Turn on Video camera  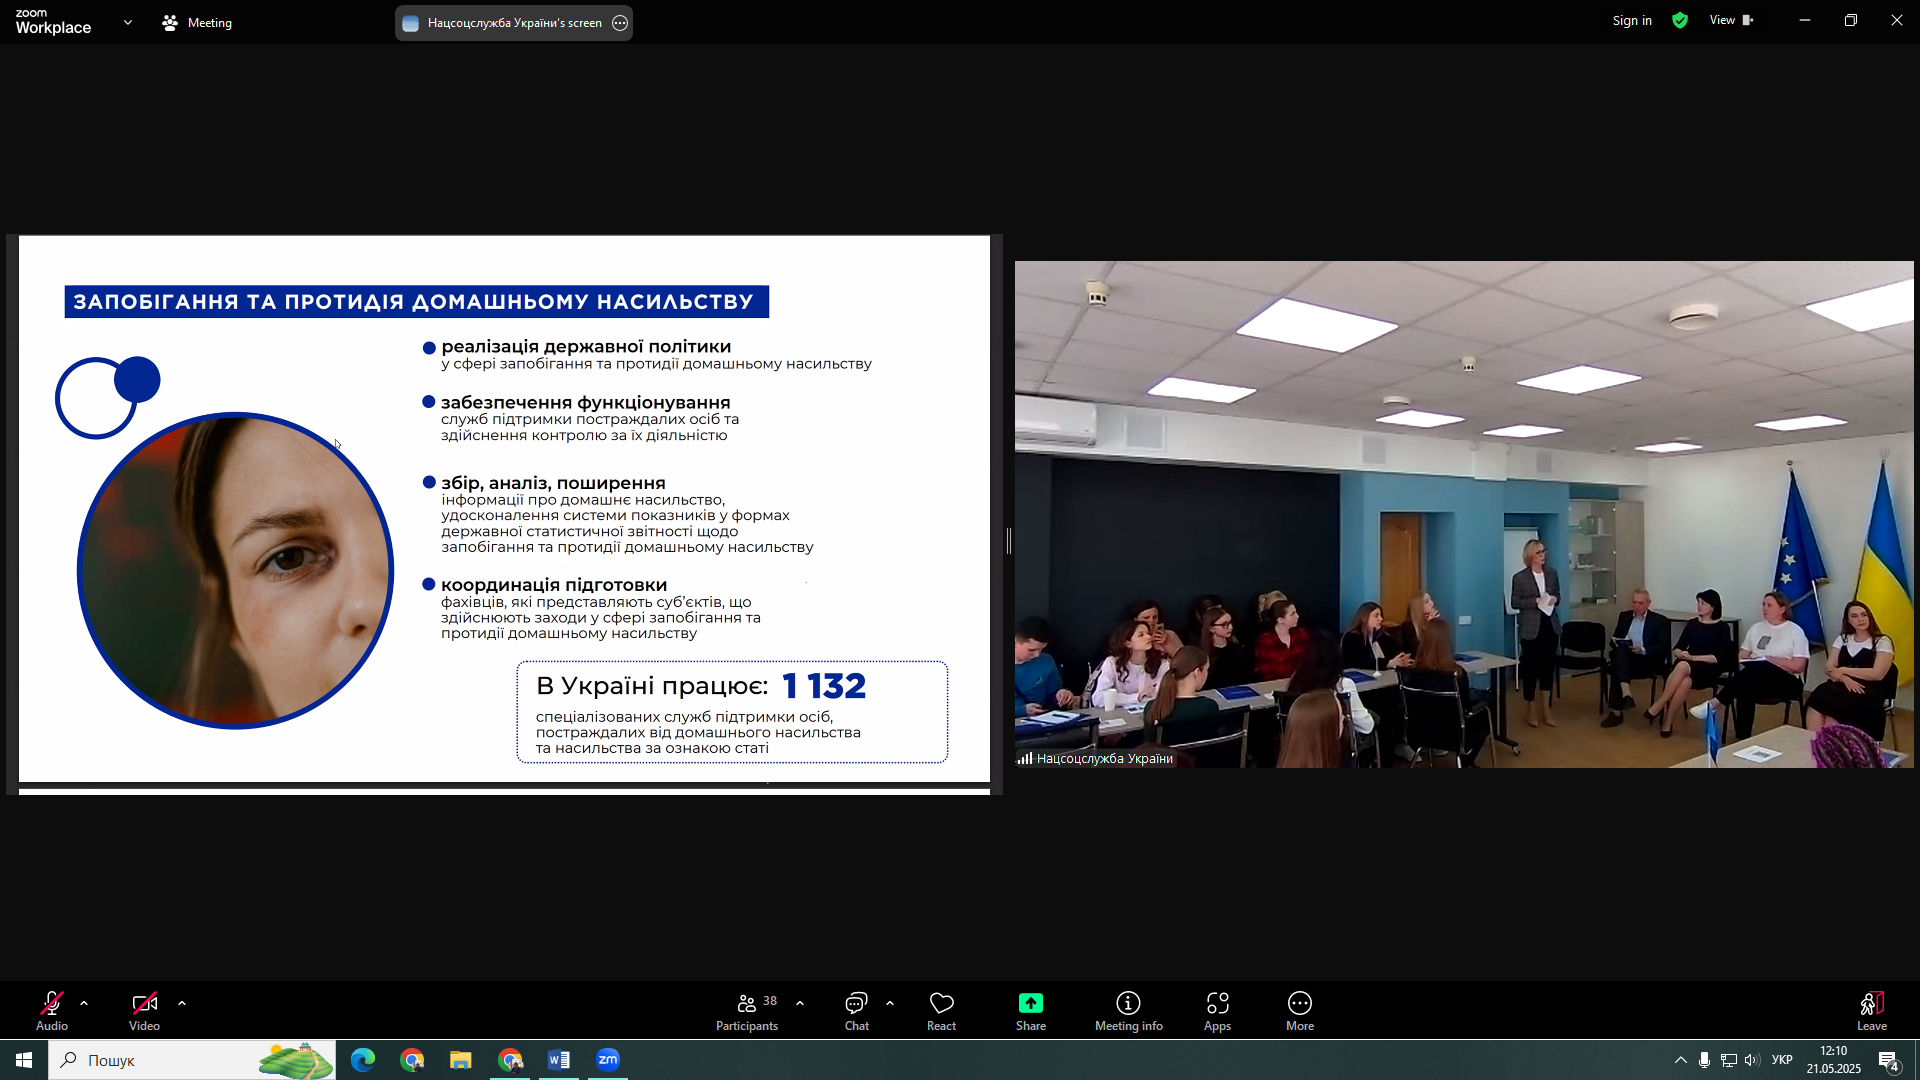[144, 1004]
